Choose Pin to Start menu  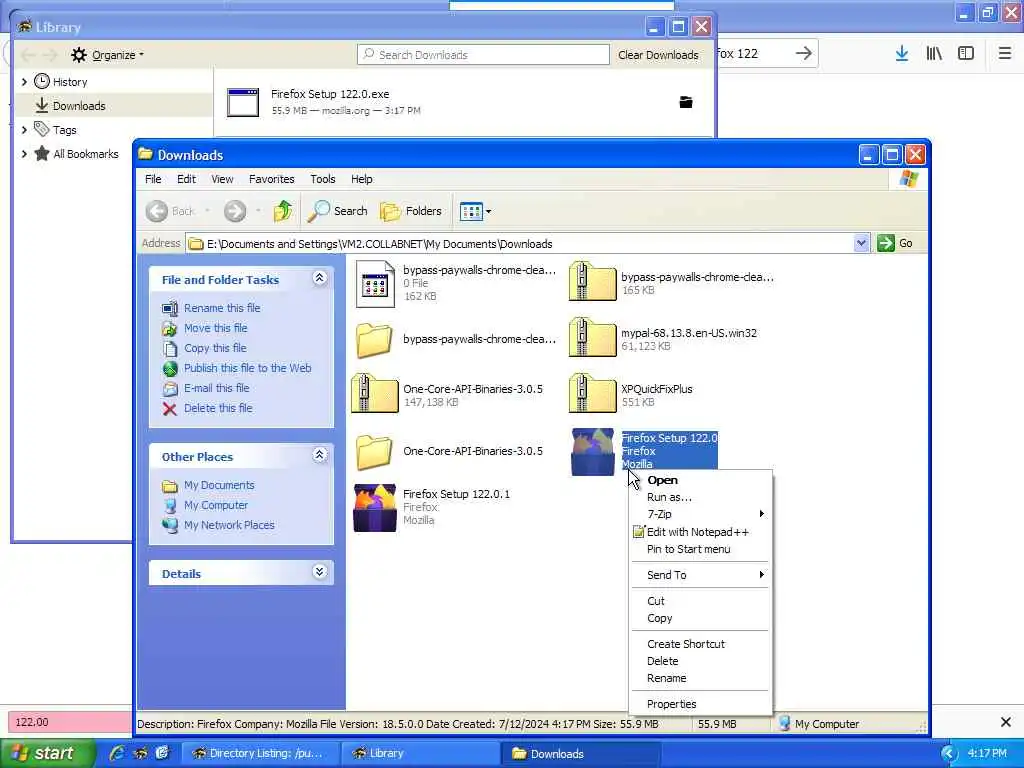click(688, 549)
